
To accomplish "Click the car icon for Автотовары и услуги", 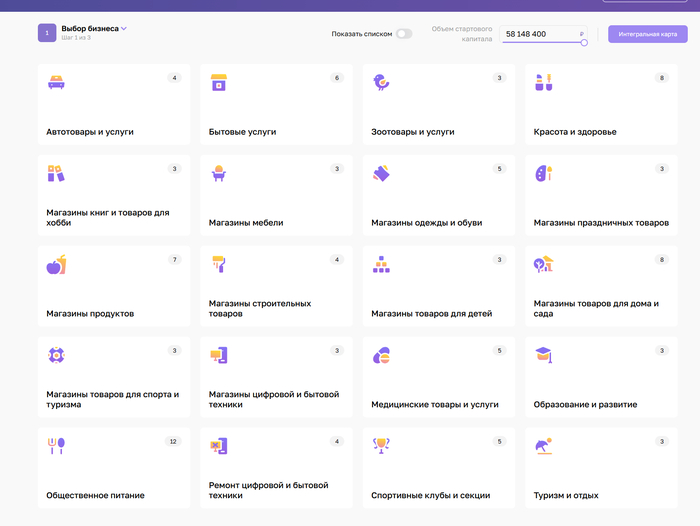I will tap(56, 83).
